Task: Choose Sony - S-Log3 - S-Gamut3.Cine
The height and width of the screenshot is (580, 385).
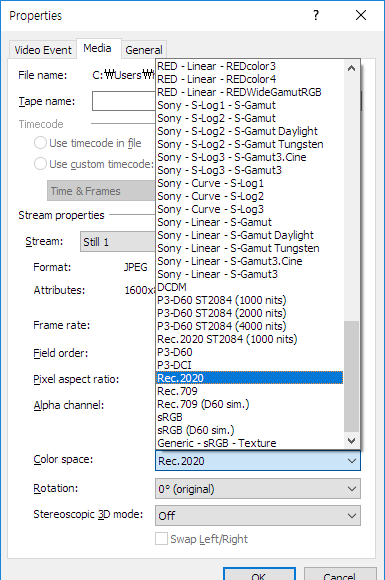Action: coord(250,157)
